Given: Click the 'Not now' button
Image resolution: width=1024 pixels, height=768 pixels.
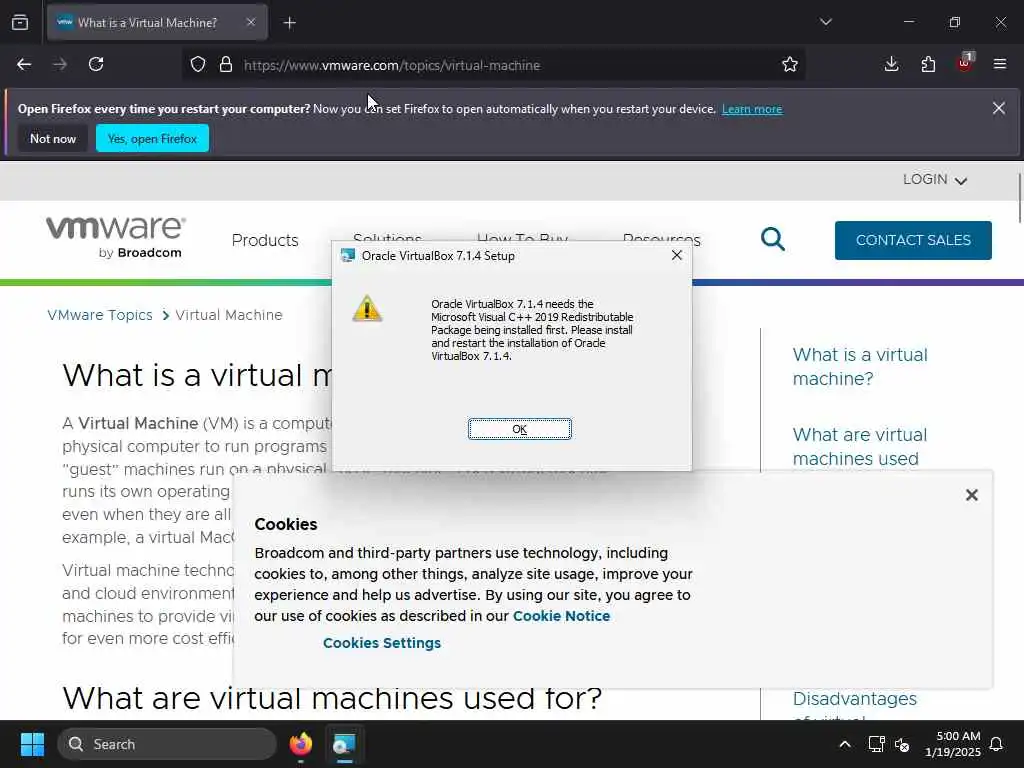Looking at the screenshot, I should pos(53,138).
